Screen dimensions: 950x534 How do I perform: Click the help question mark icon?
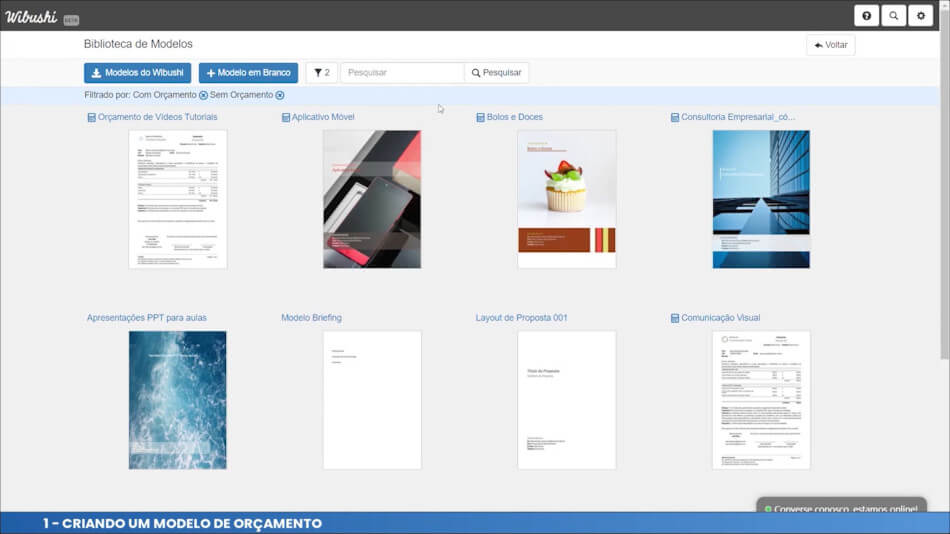point(866,16)
